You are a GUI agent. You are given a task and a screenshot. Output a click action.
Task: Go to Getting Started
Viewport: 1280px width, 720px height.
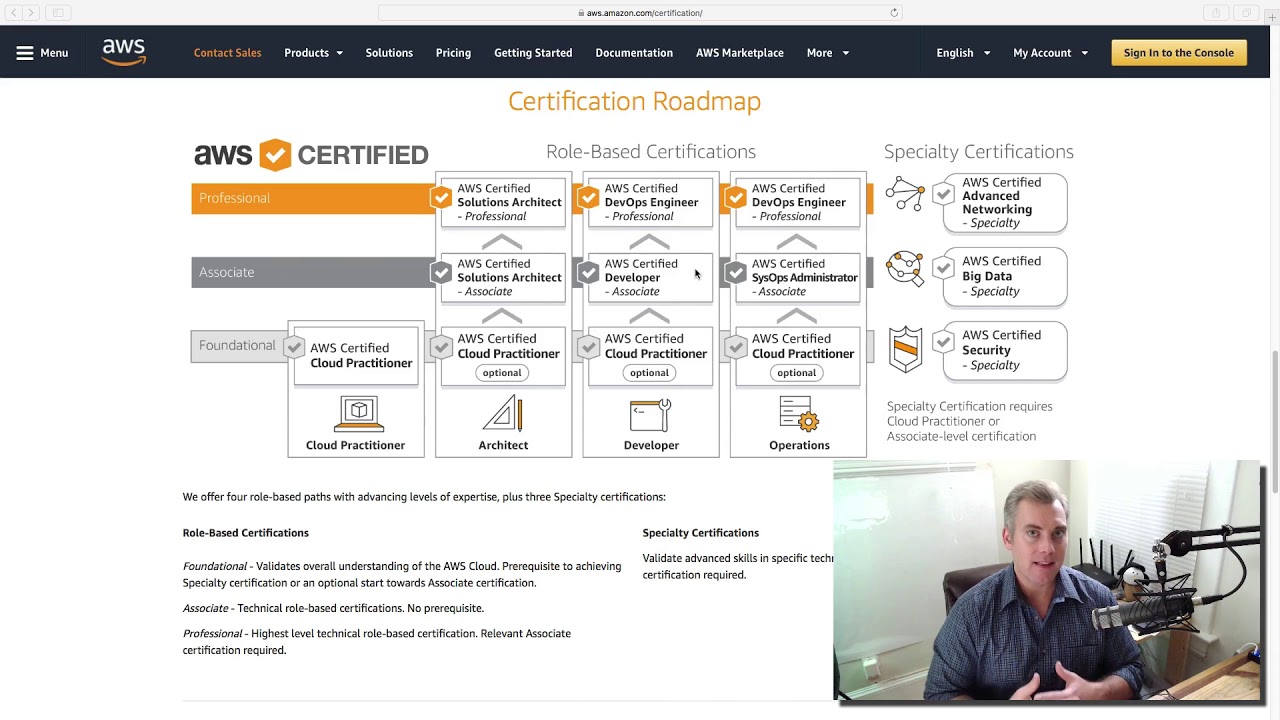coord(533,53)
